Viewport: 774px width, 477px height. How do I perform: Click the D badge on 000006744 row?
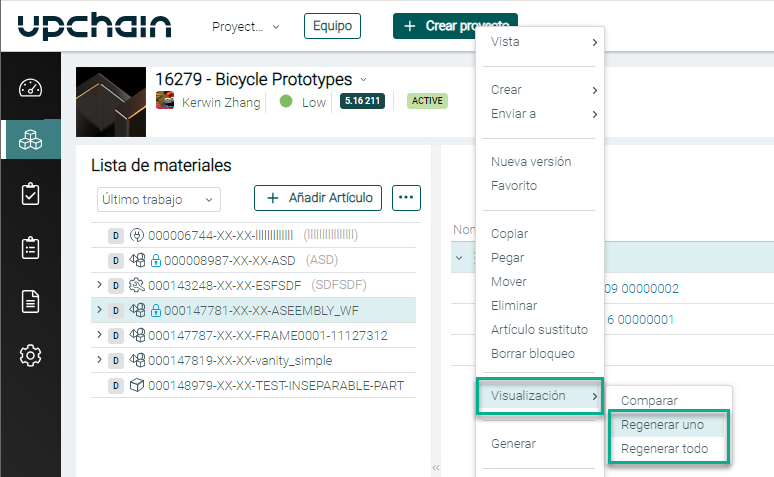click(x=116, y=236)
